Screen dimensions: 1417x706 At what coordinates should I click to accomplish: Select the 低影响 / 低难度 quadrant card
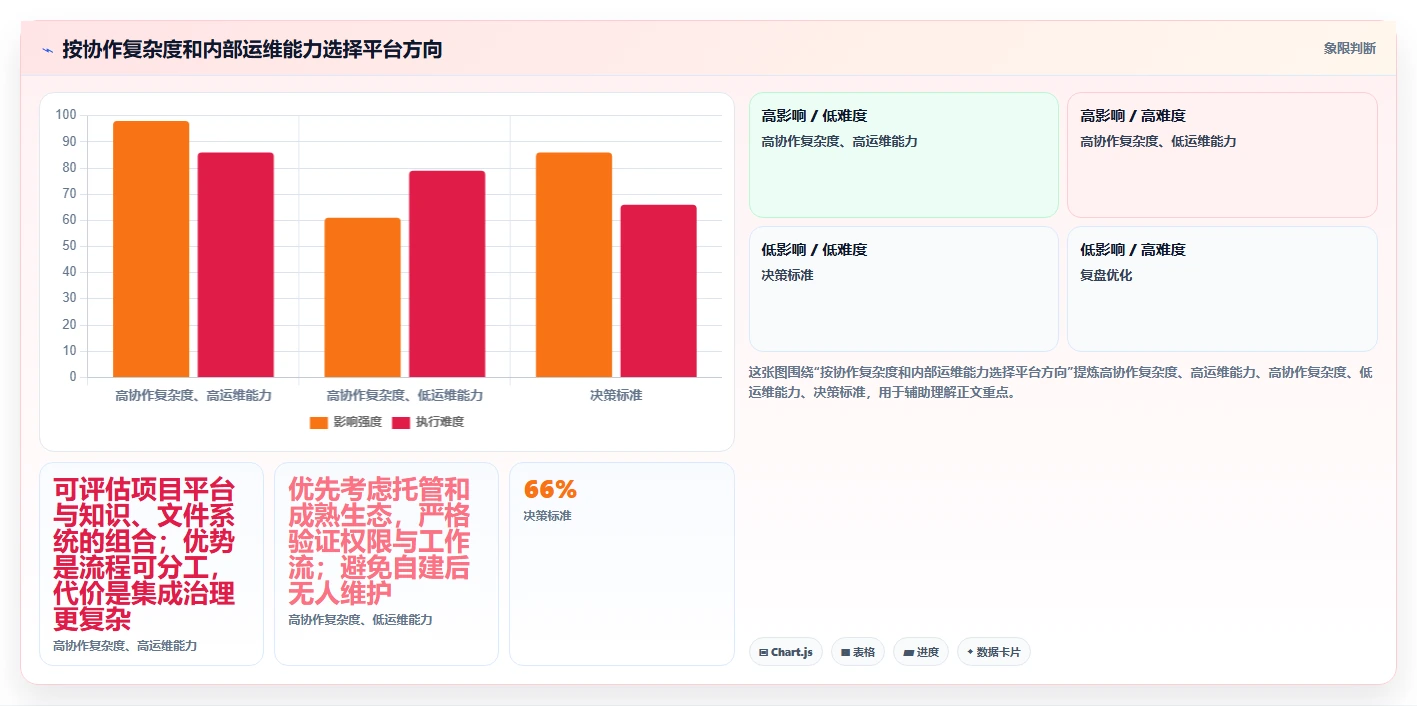[904, 289]
